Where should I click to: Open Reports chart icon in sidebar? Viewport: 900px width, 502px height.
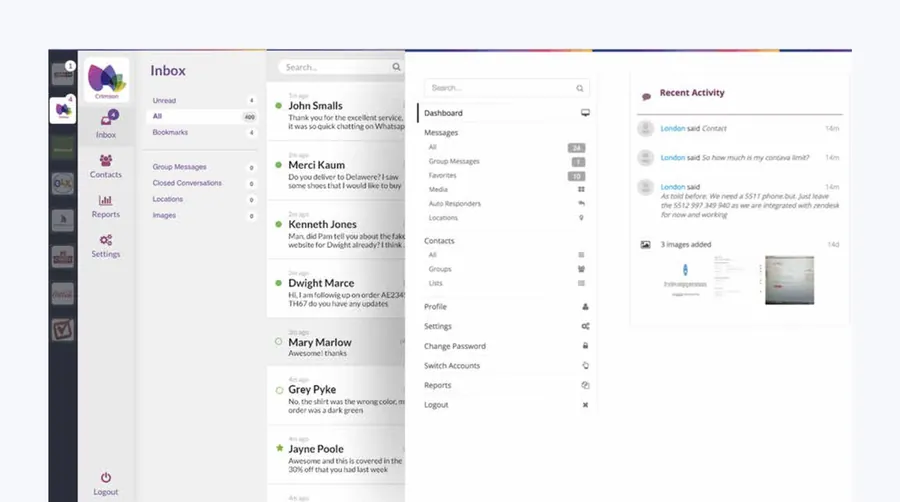tap(106, 200)
